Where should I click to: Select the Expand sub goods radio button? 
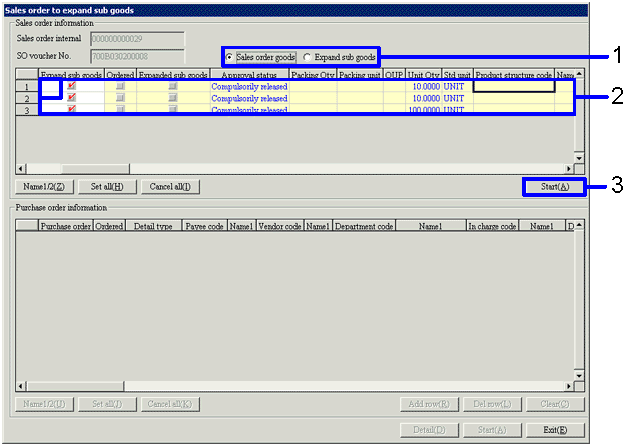click(307, 58)
